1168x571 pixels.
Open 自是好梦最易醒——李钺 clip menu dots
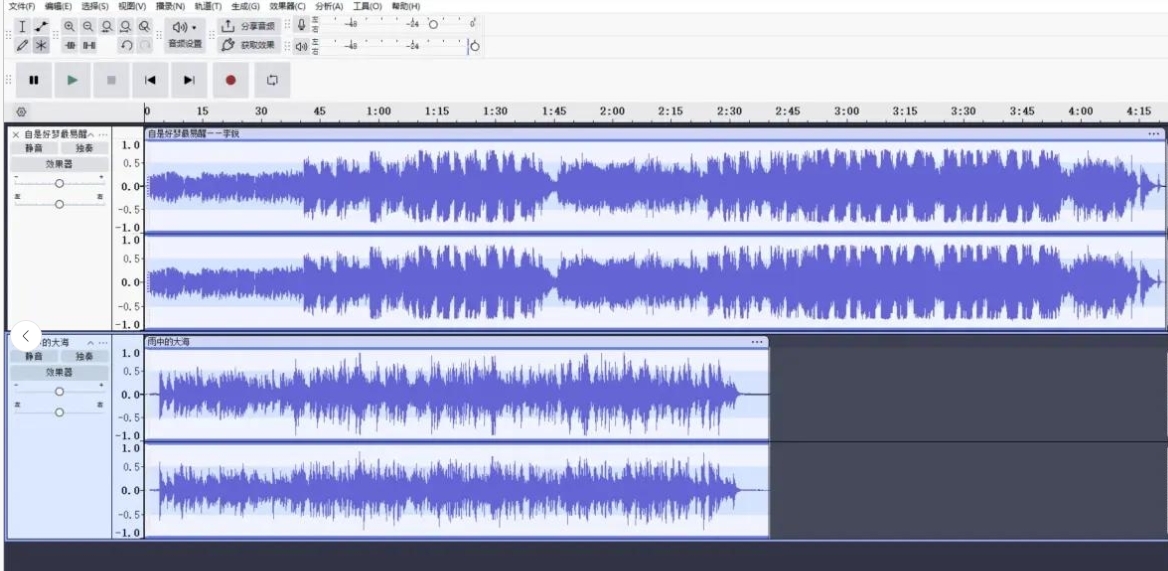click(x=1154, y=134)
